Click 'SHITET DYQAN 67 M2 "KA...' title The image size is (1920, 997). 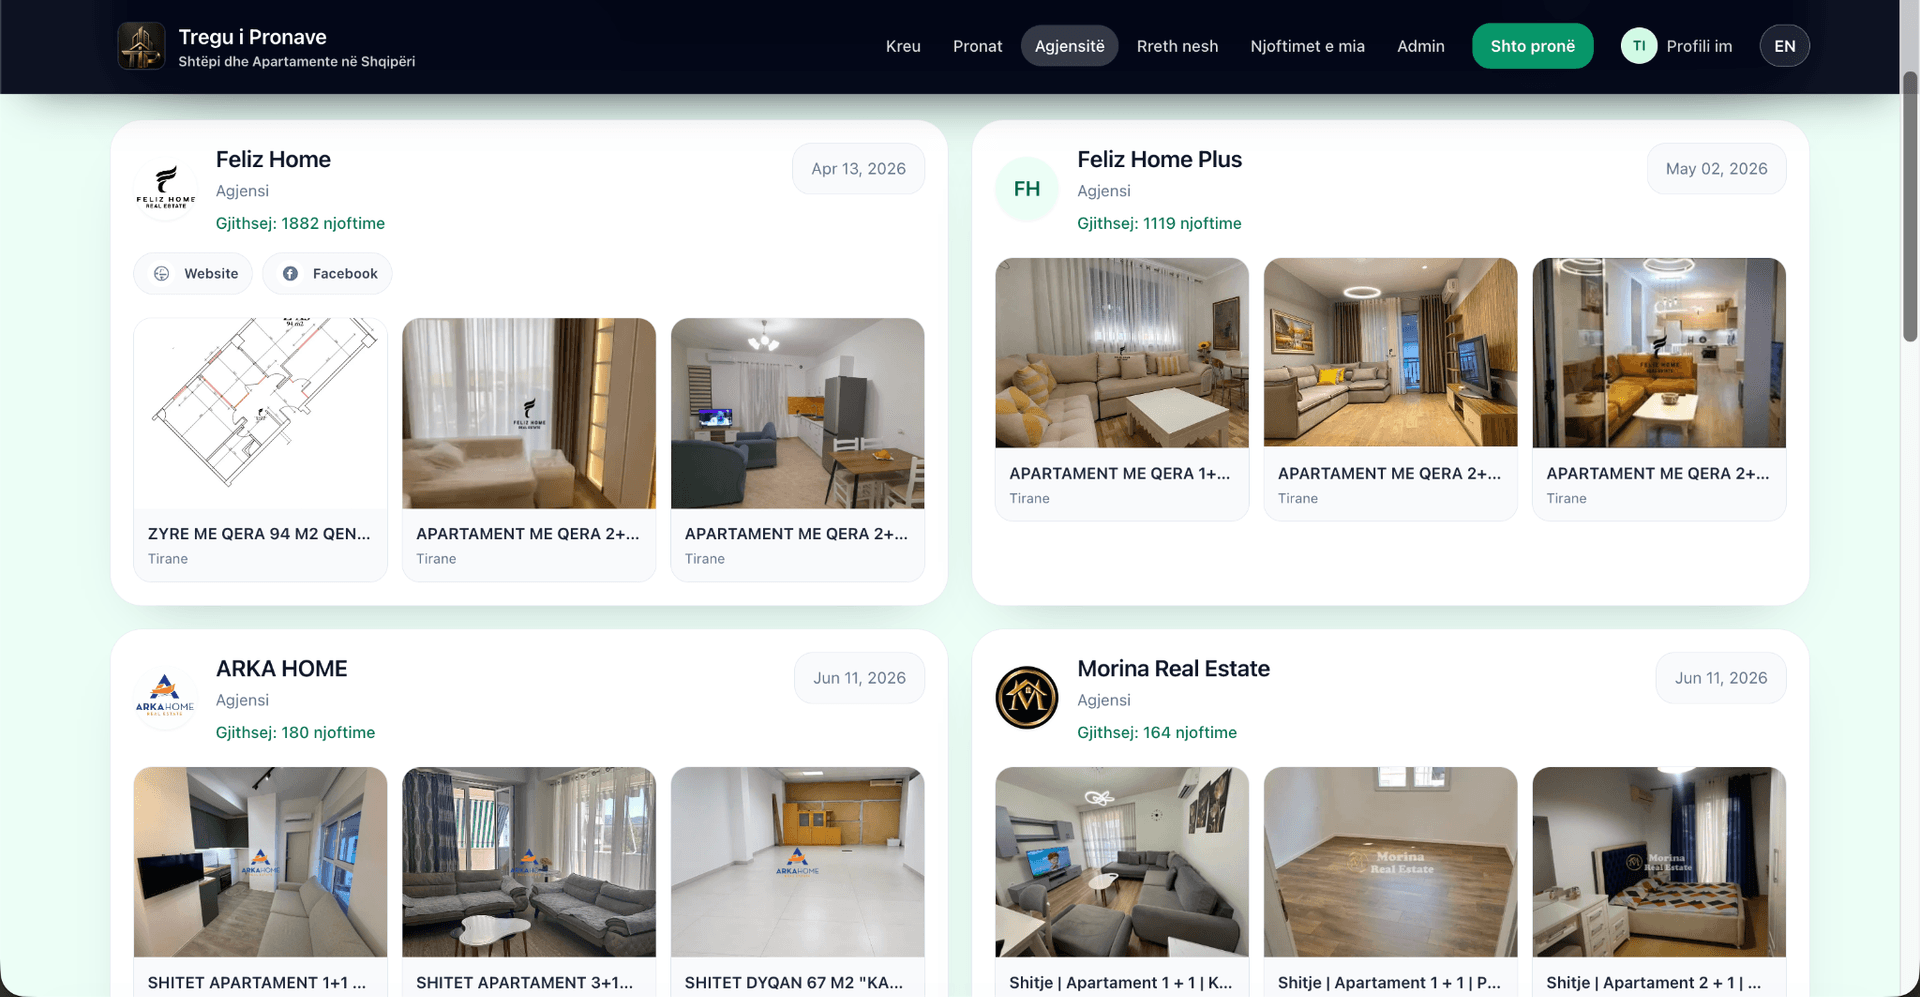click(794, 983)
